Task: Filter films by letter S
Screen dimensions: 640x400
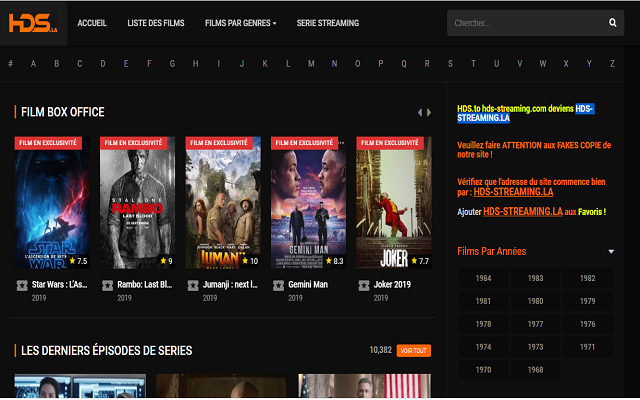Action: (450, 64)
